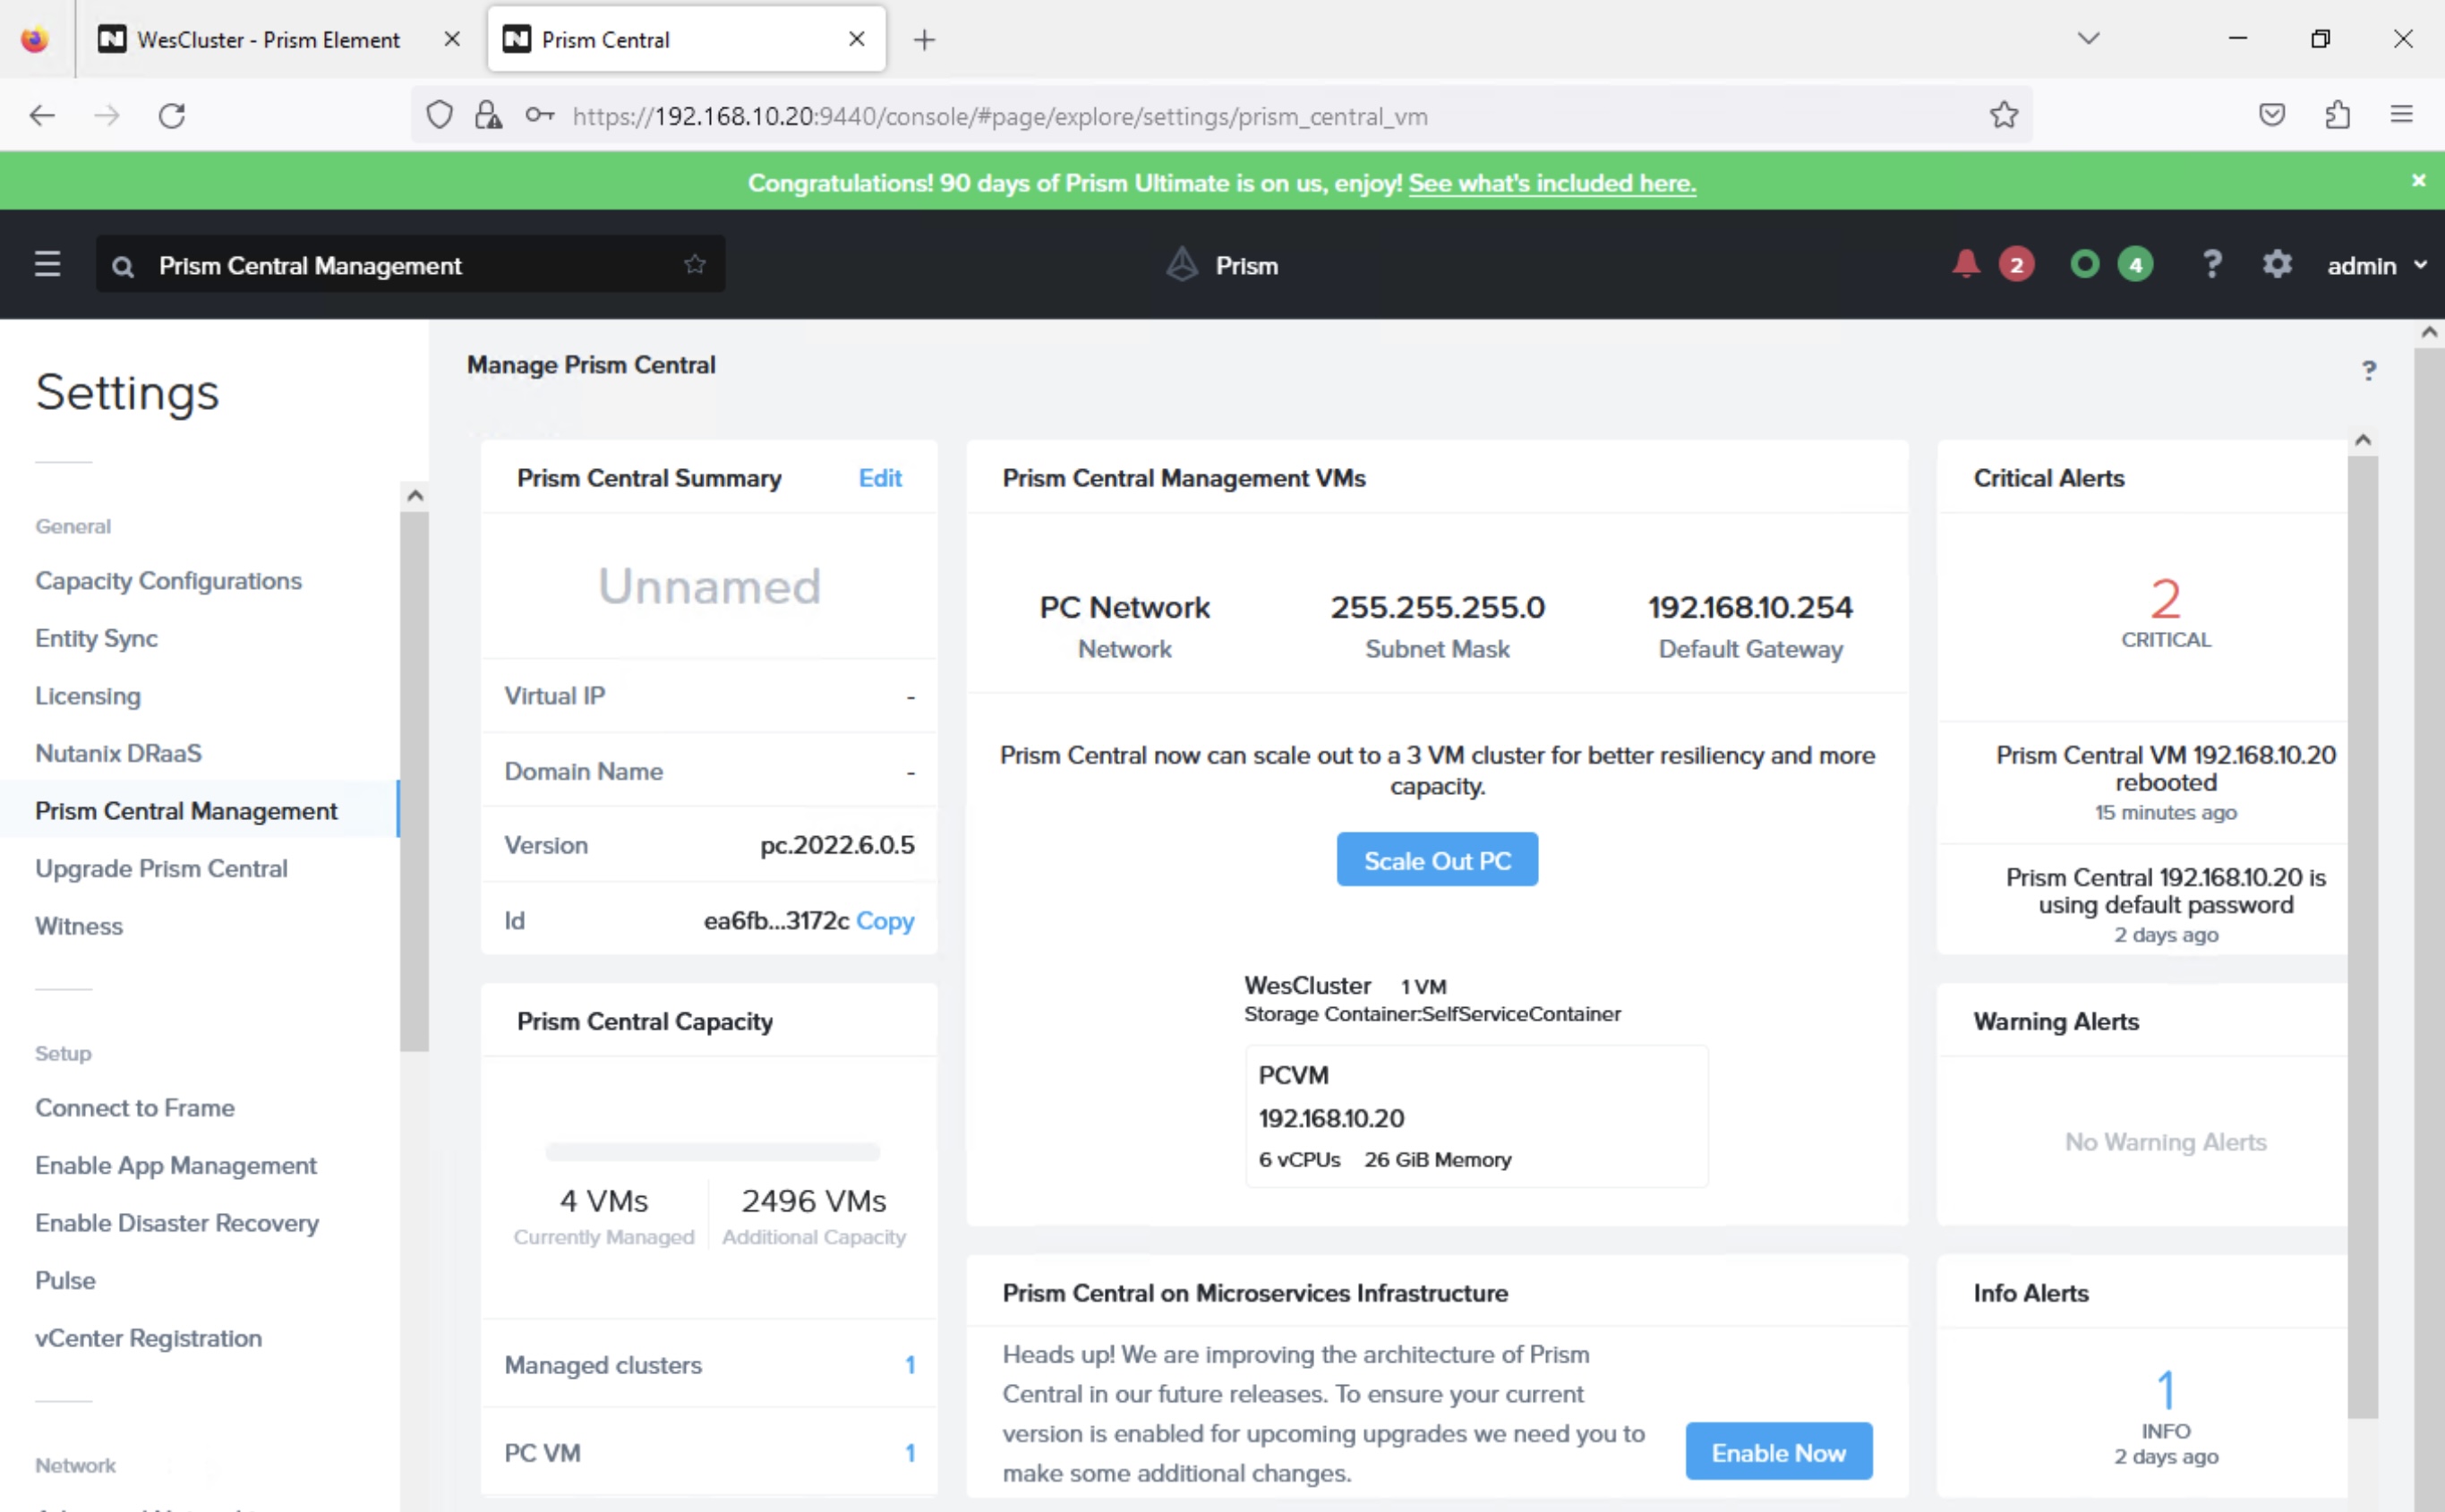Open Licensing settings item

click(x=88, y=696)
